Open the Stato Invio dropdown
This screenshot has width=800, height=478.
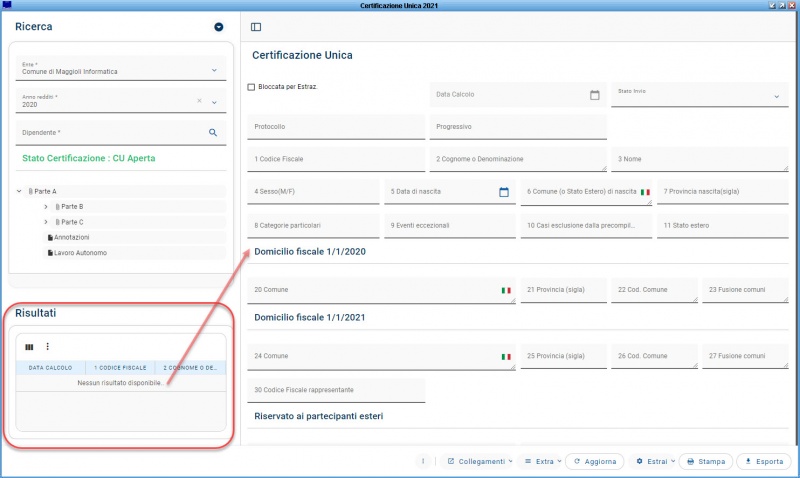777,97
